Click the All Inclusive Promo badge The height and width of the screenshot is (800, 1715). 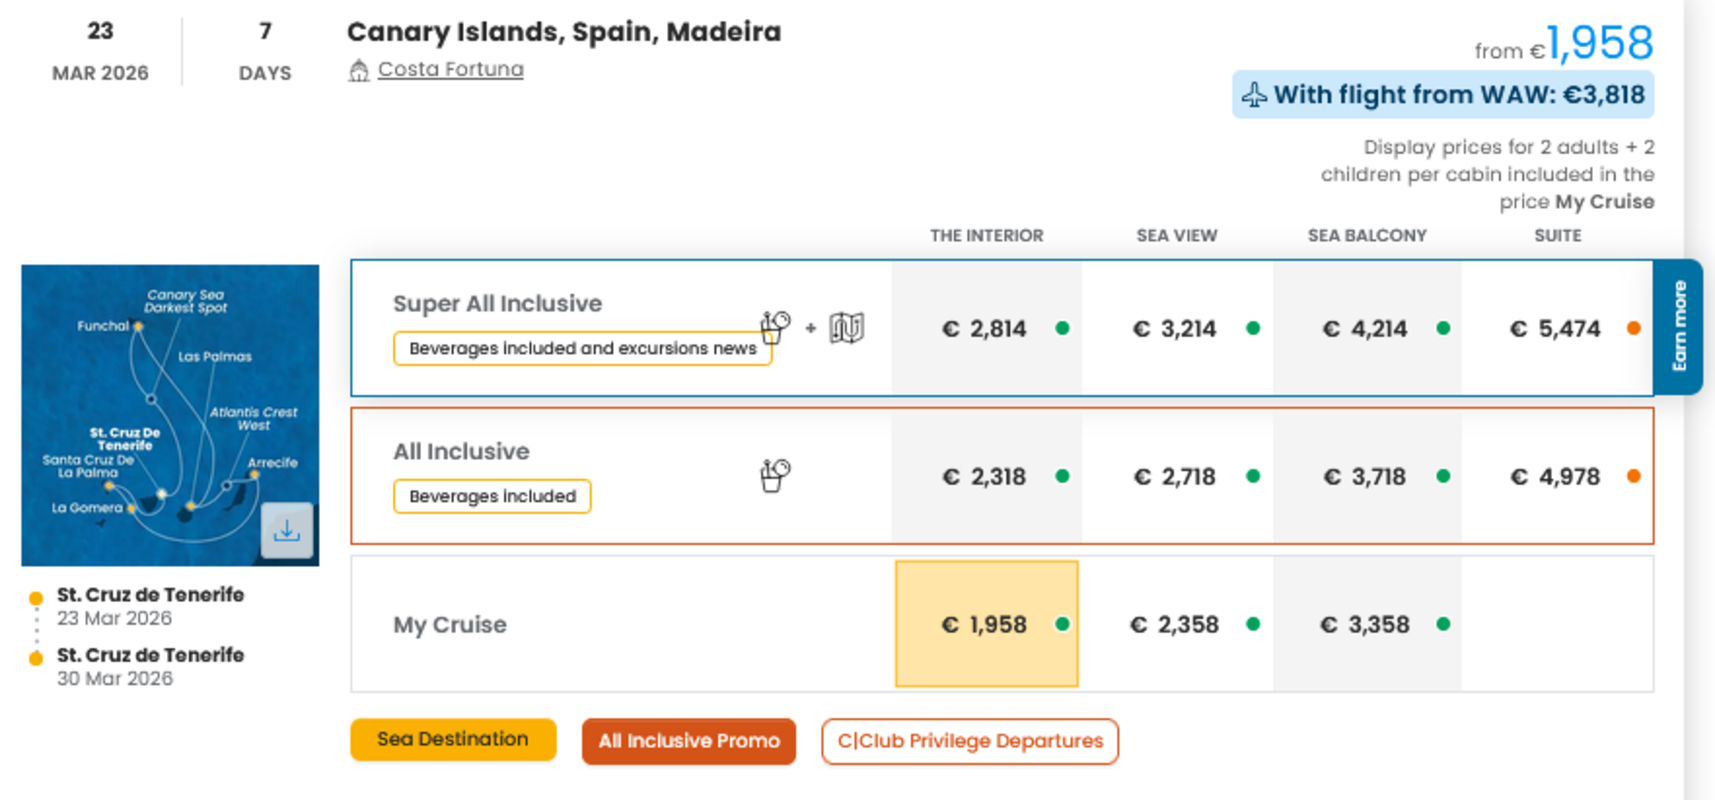tap(689, 741)
